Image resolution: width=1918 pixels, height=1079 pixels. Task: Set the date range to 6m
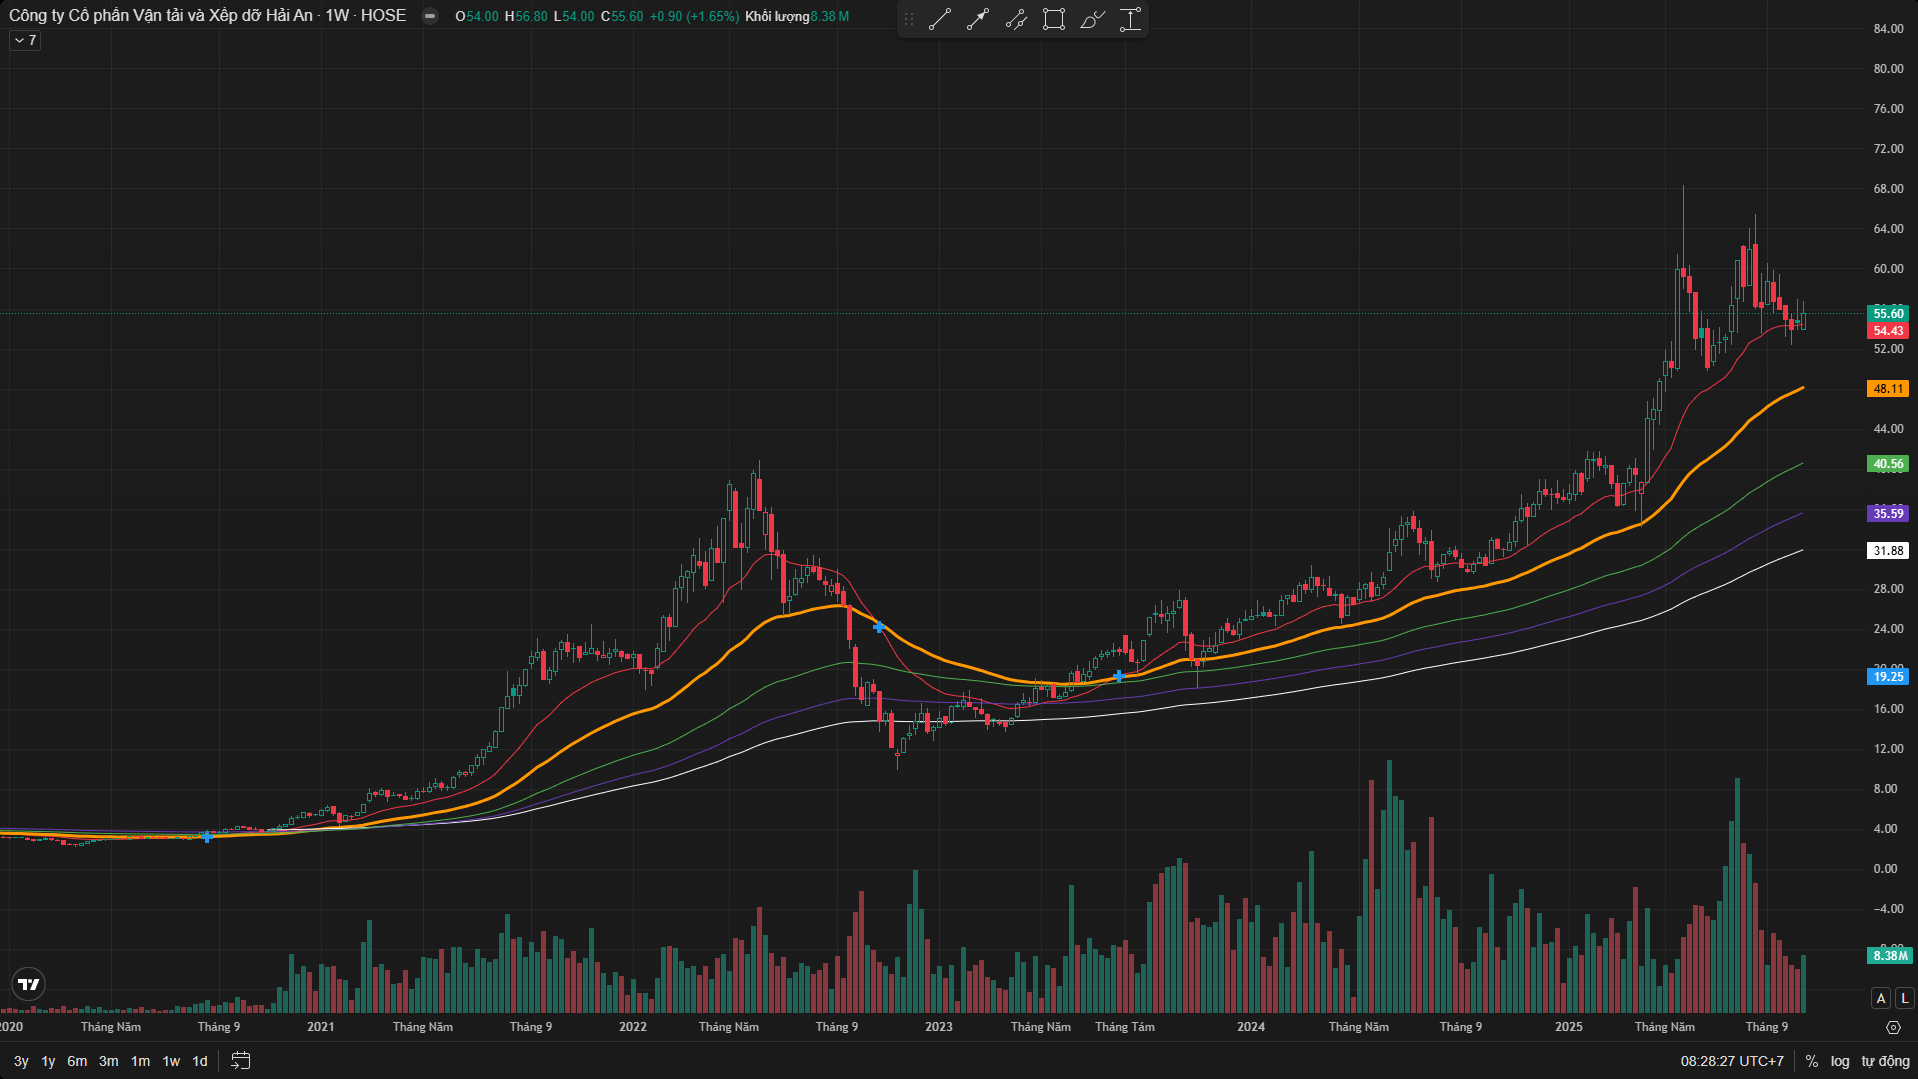click(77, 1061)
